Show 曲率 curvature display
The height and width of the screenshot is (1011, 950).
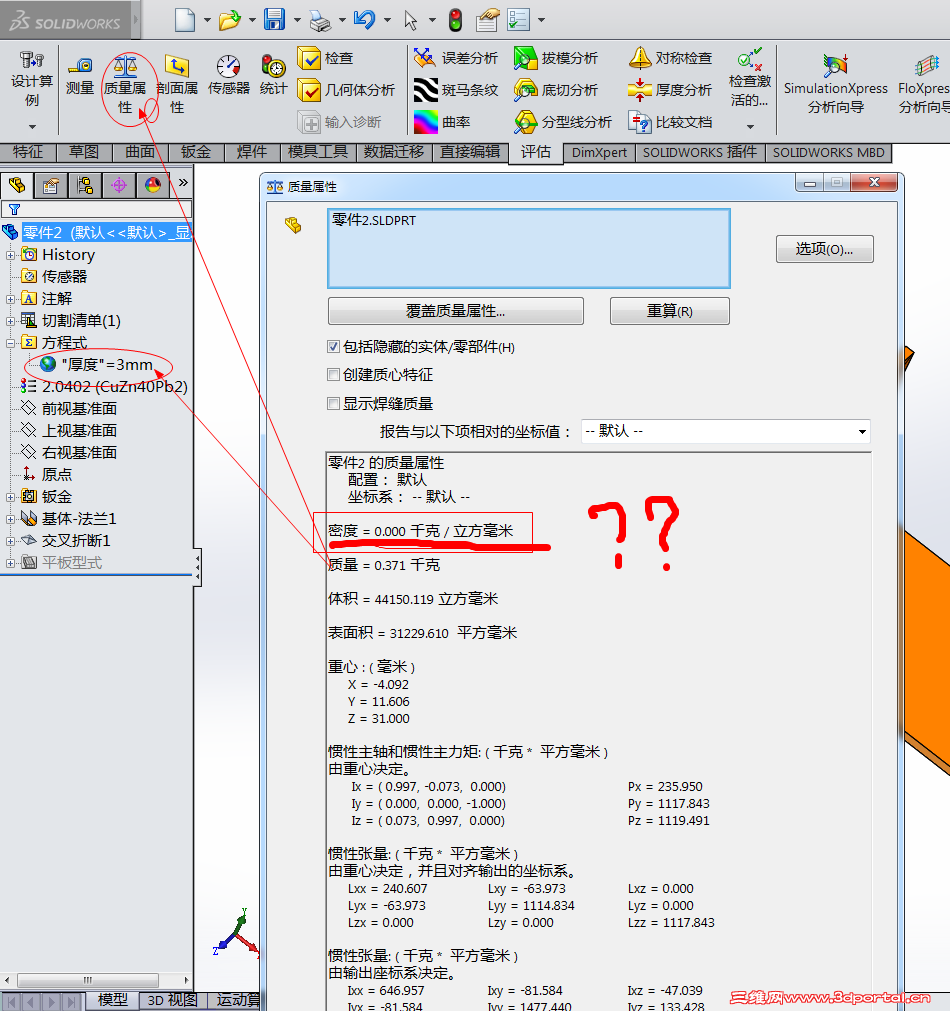click(x=442, y=121)
